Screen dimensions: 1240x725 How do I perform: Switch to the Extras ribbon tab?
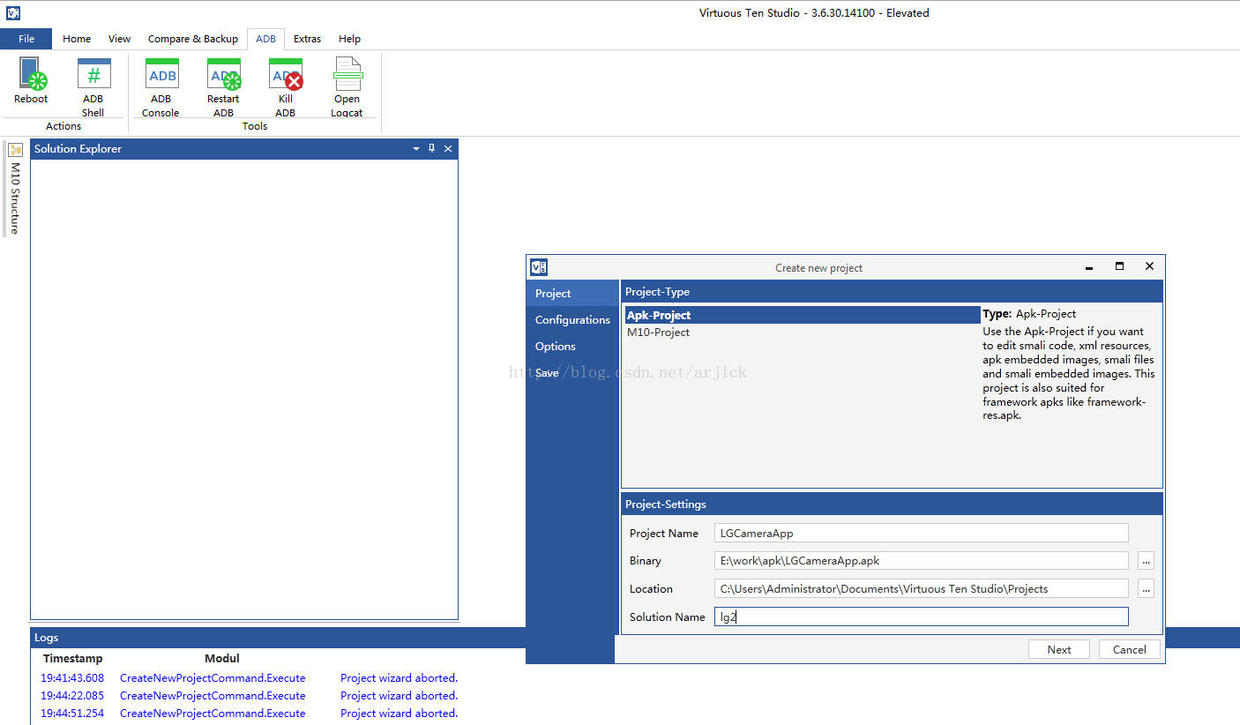click(x=307, y=39)
